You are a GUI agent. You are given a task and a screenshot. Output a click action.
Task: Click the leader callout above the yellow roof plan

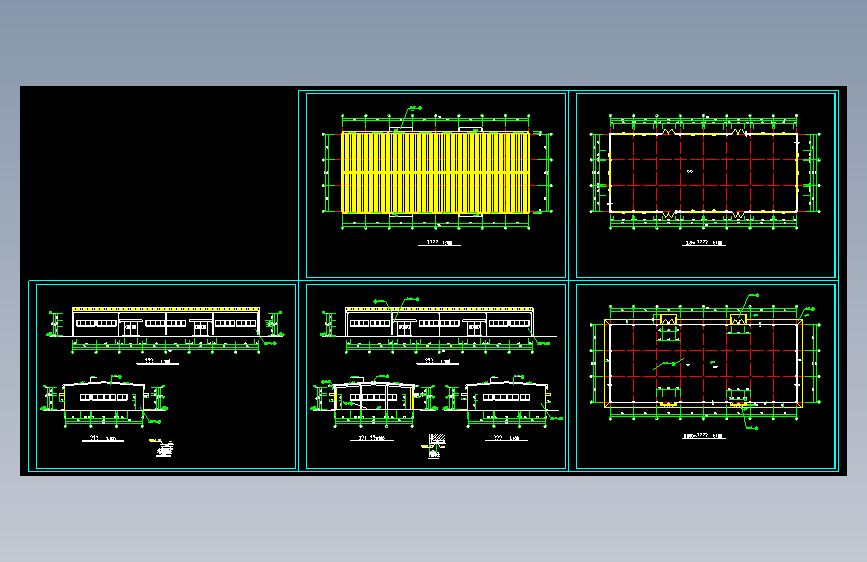[x=411, y=117]
